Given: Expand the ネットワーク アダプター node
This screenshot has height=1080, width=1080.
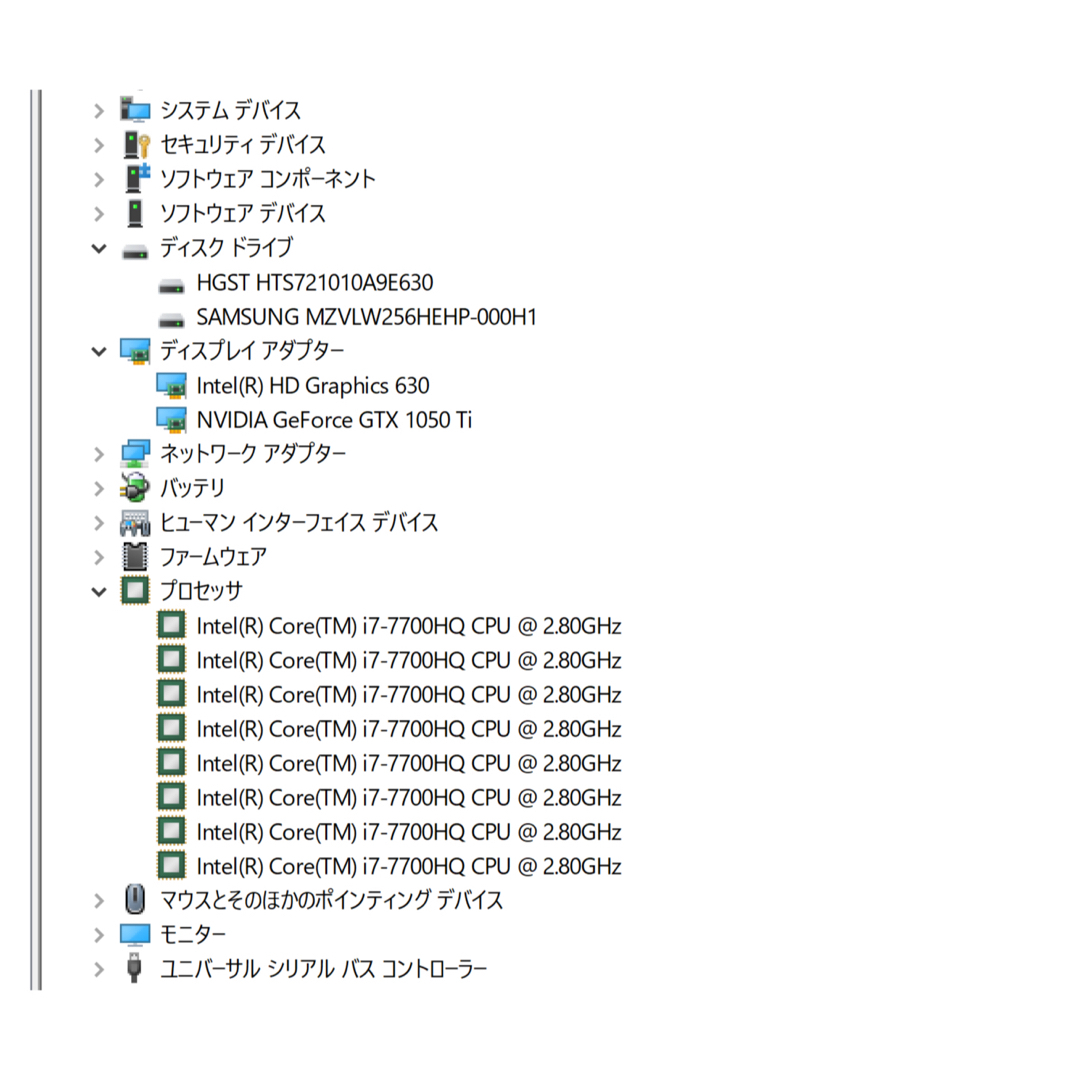Looking at the screenshot, I should click(99, 455).
